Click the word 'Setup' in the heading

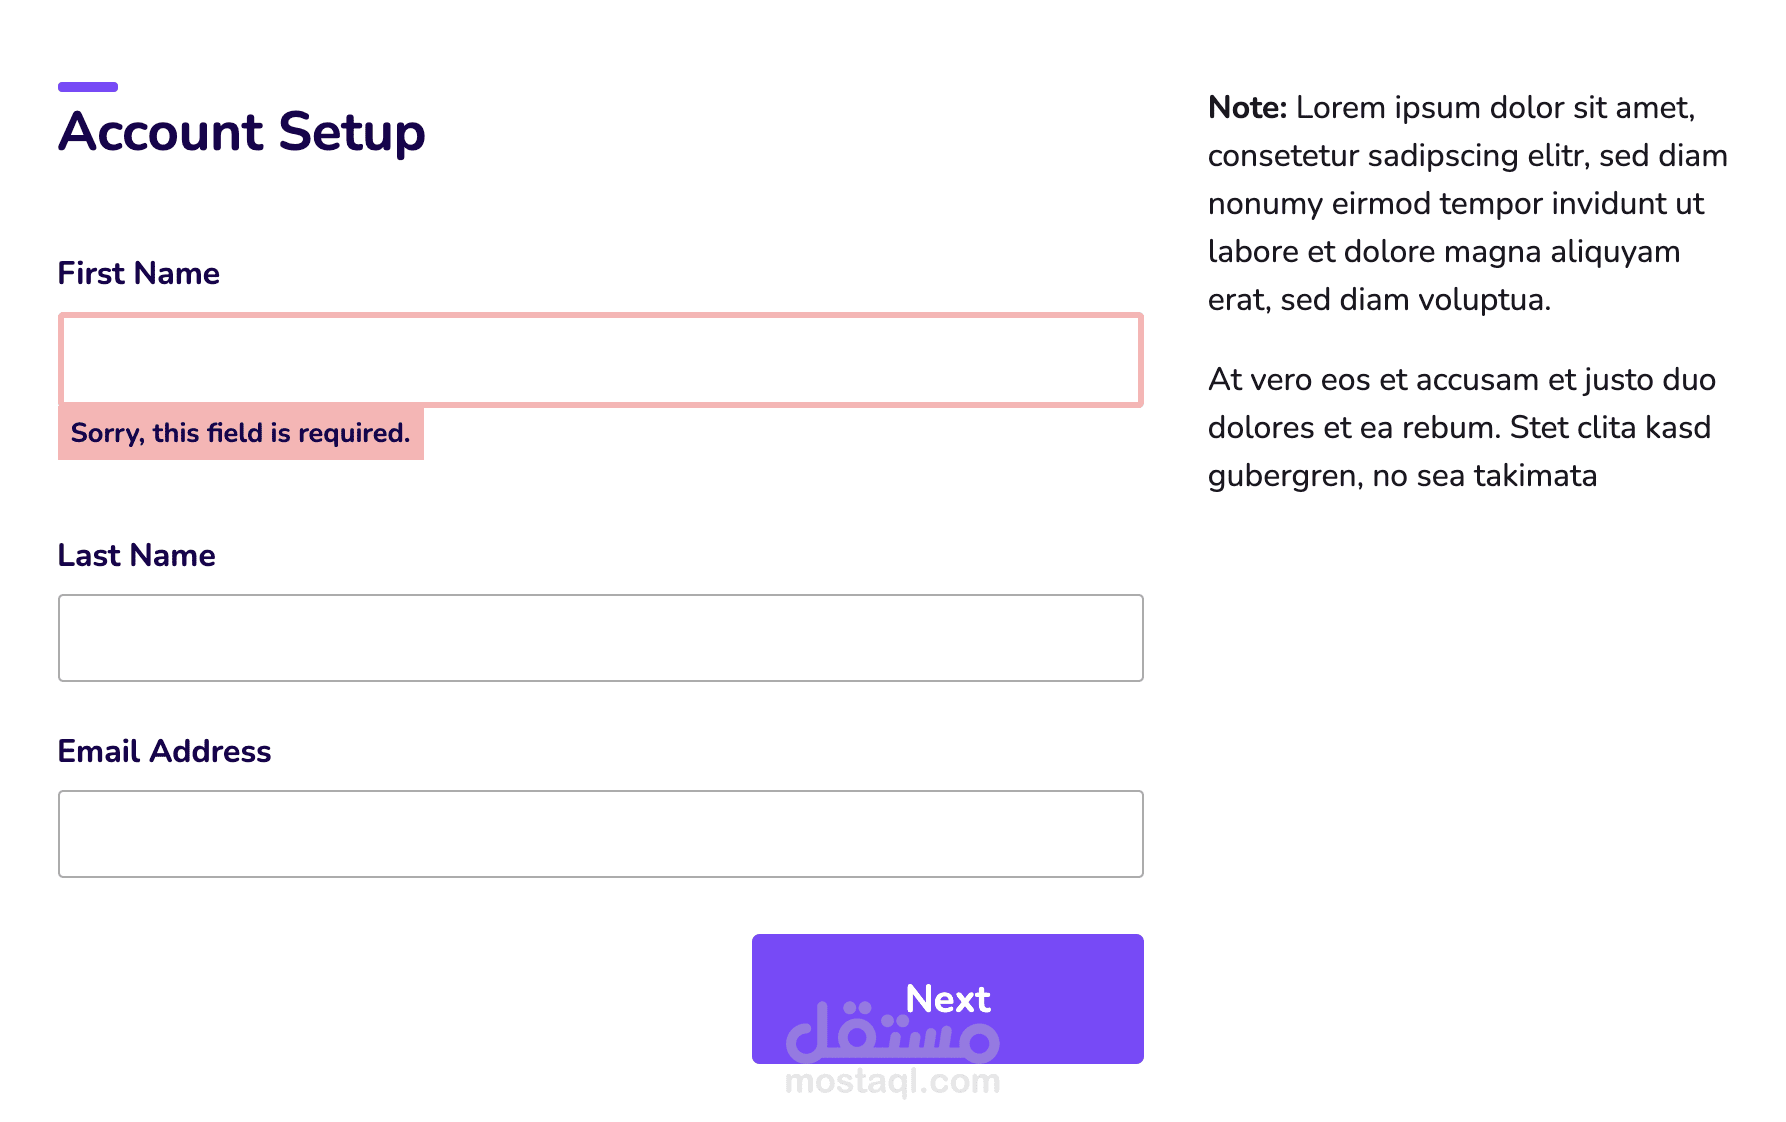(x=351, y=131)
